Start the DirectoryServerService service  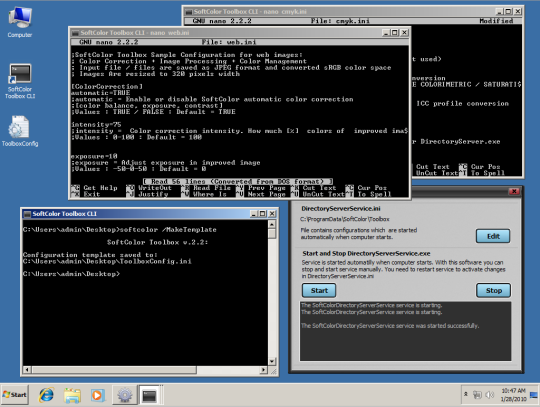tap(319, 290)
